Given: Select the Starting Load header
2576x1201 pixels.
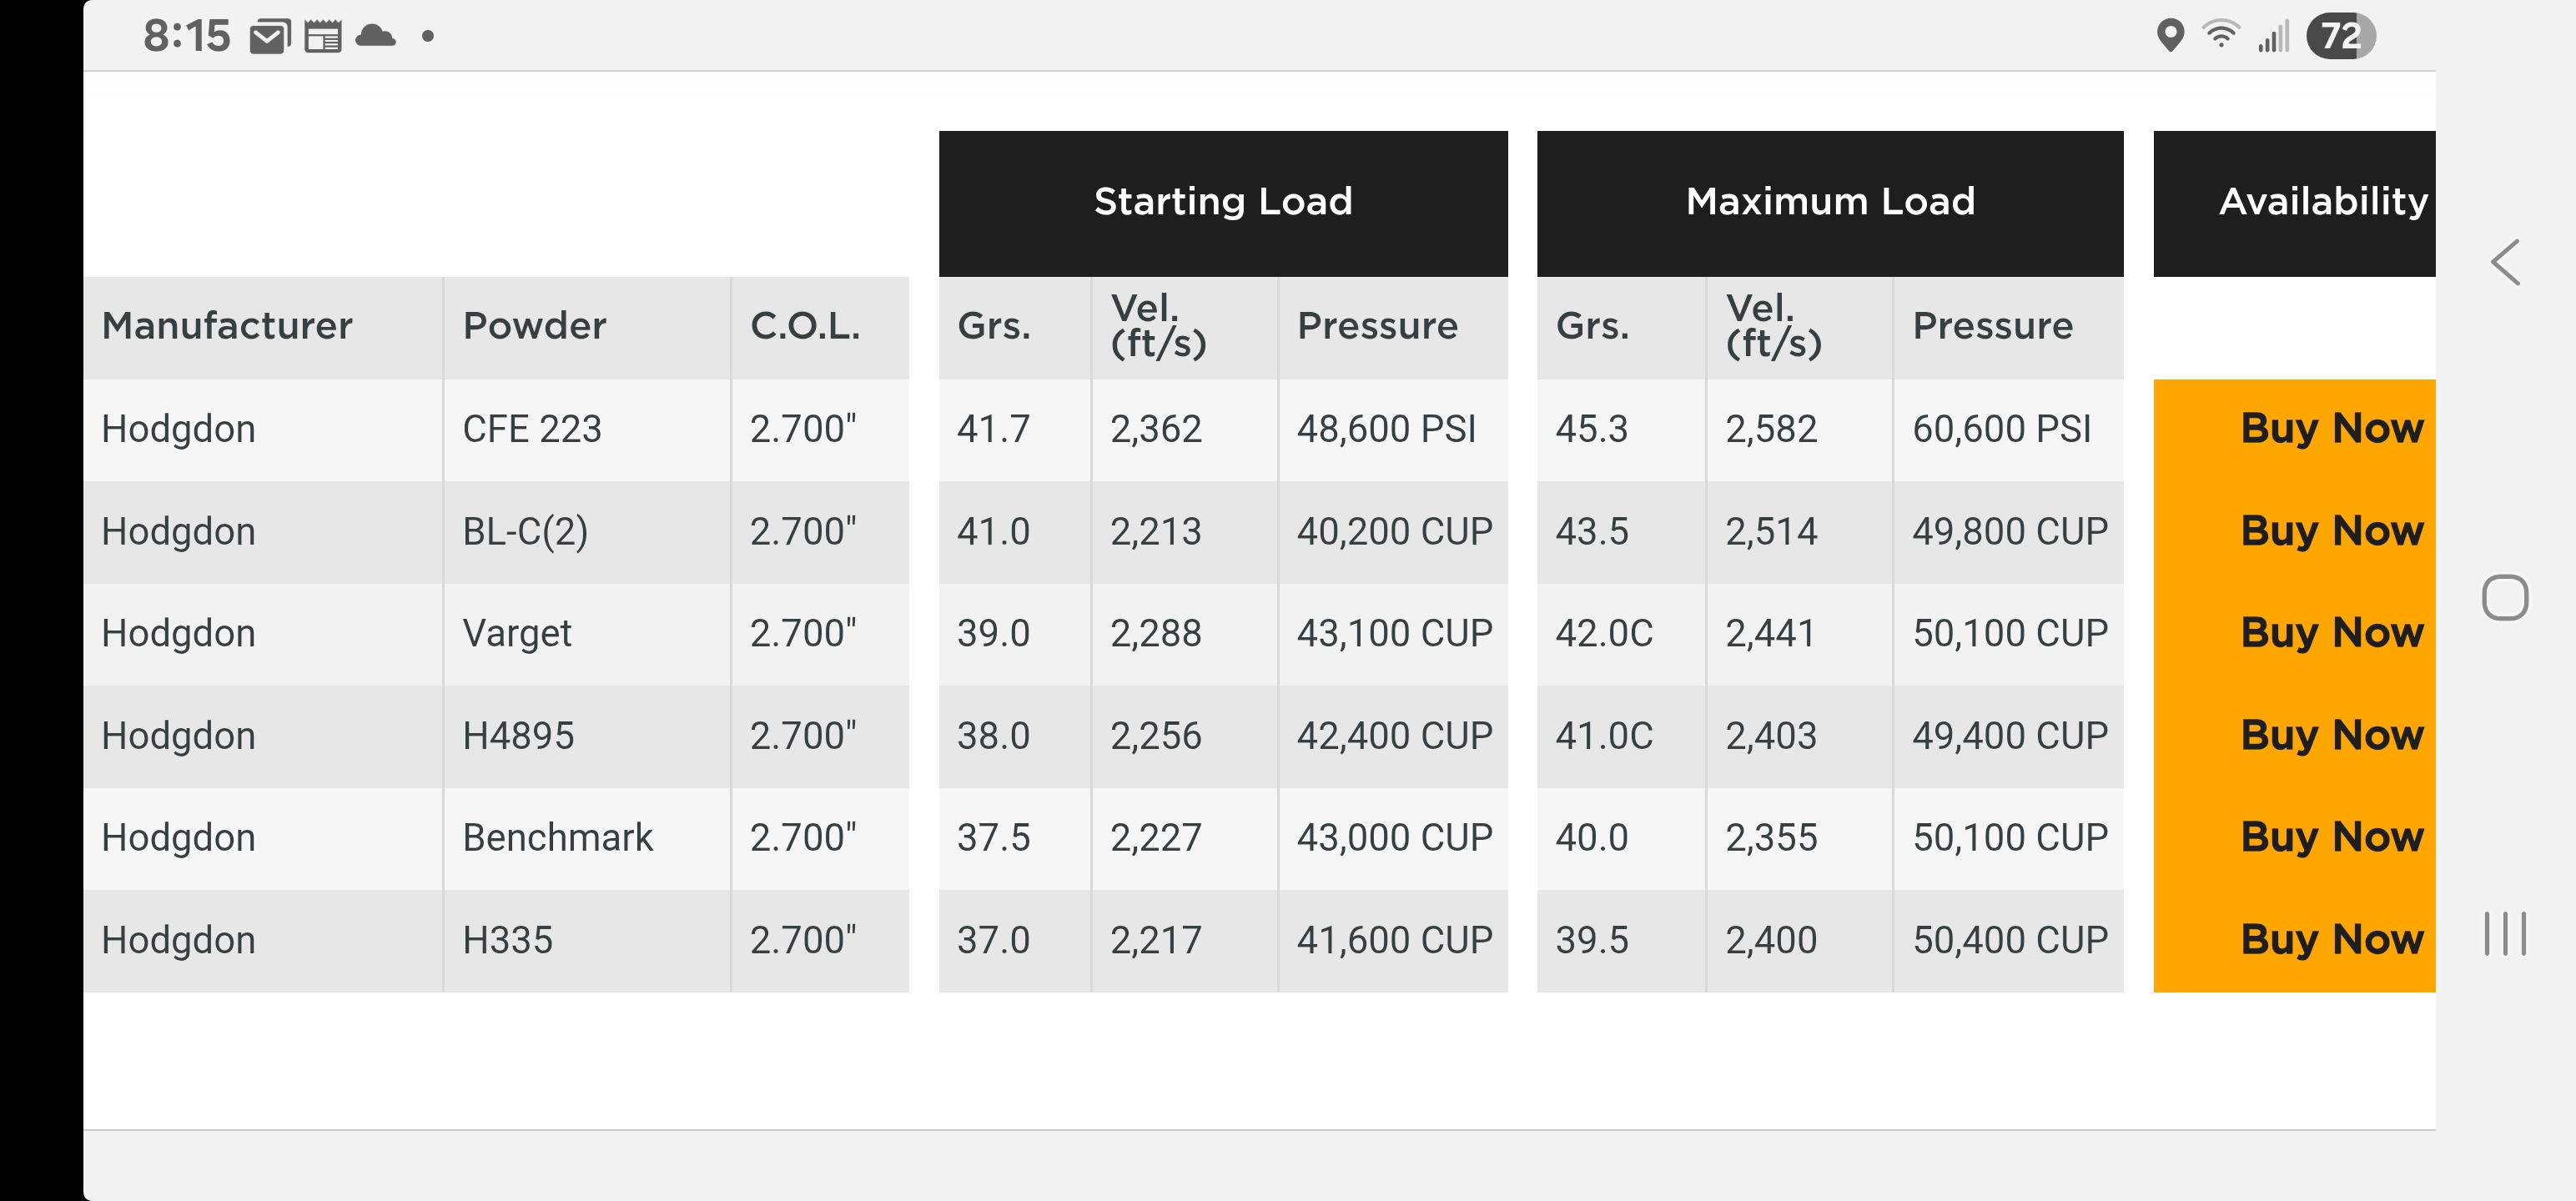Looking at the screenshot, I should tap(1222, 202).
